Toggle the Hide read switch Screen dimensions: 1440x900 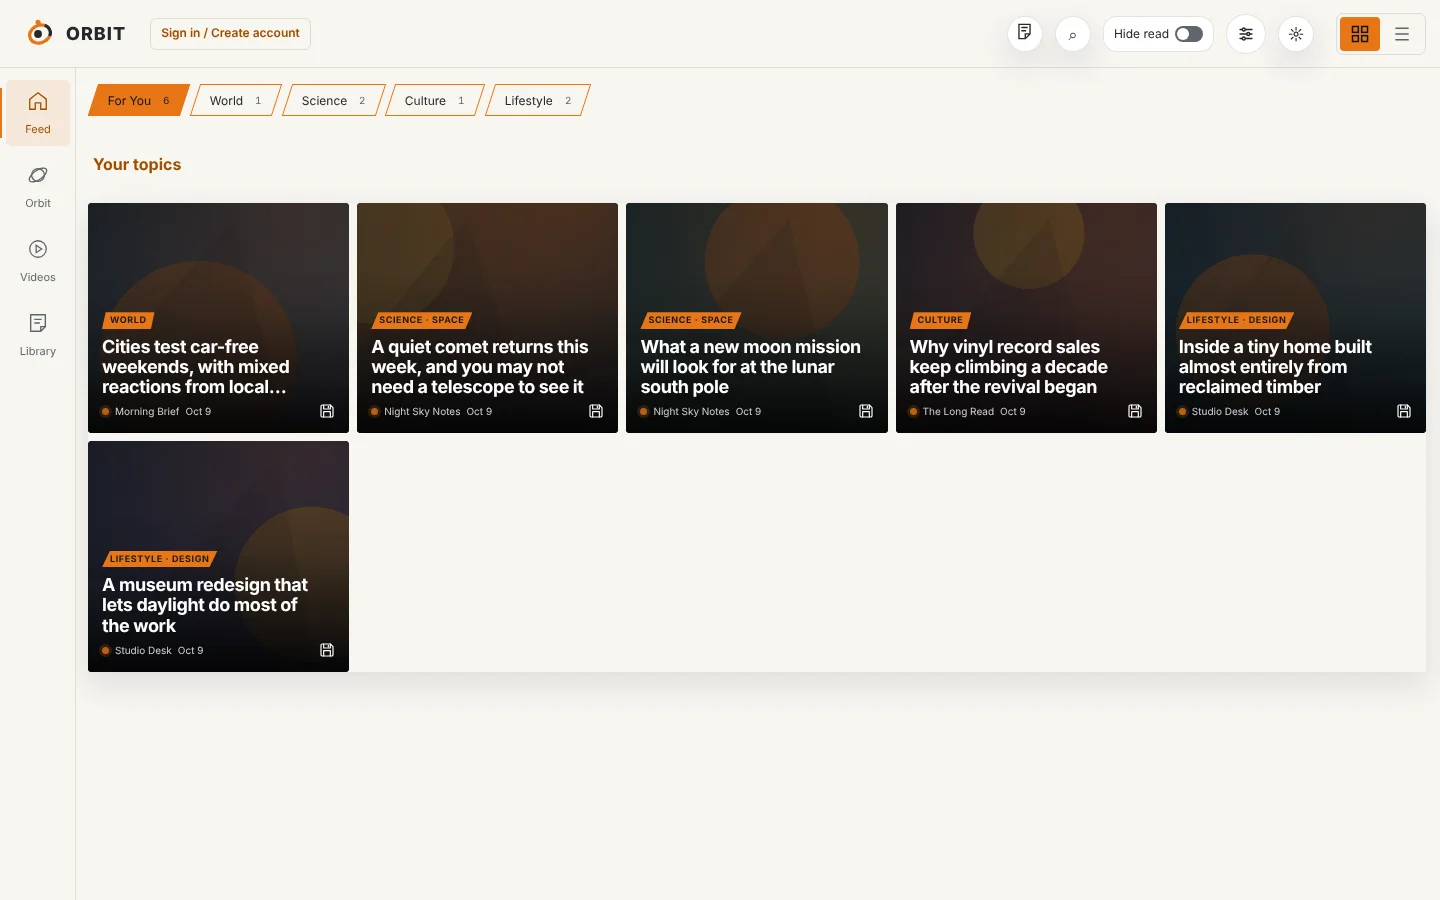tap(1189, 34)
